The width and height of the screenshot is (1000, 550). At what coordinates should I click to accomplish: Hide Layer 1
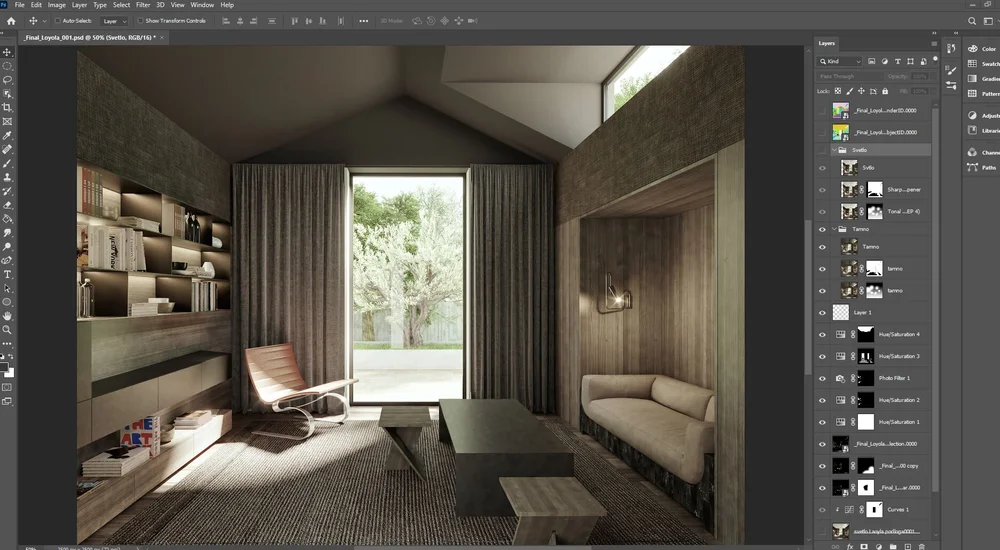822,313
